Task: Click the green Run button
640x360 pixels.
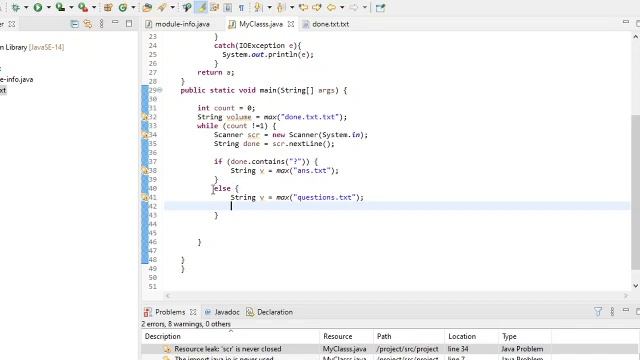Action: point(38,7)
